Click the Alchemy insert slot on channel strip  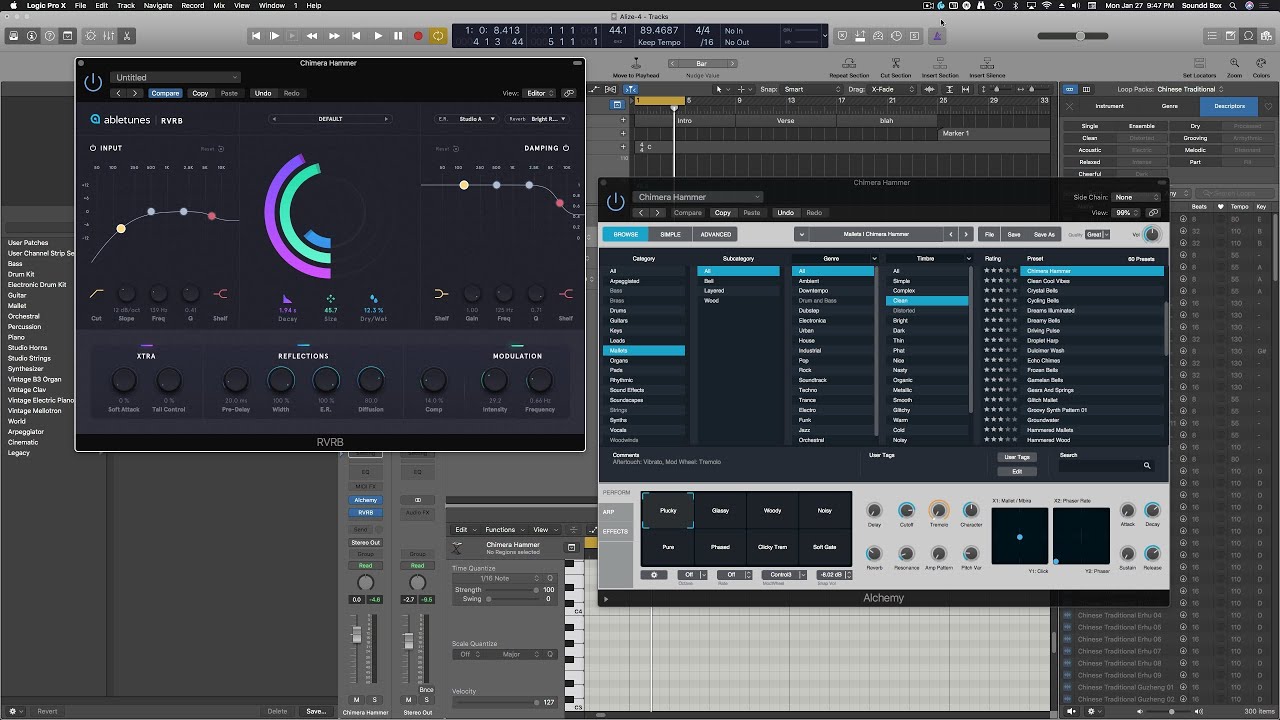(x=366, y=500)
